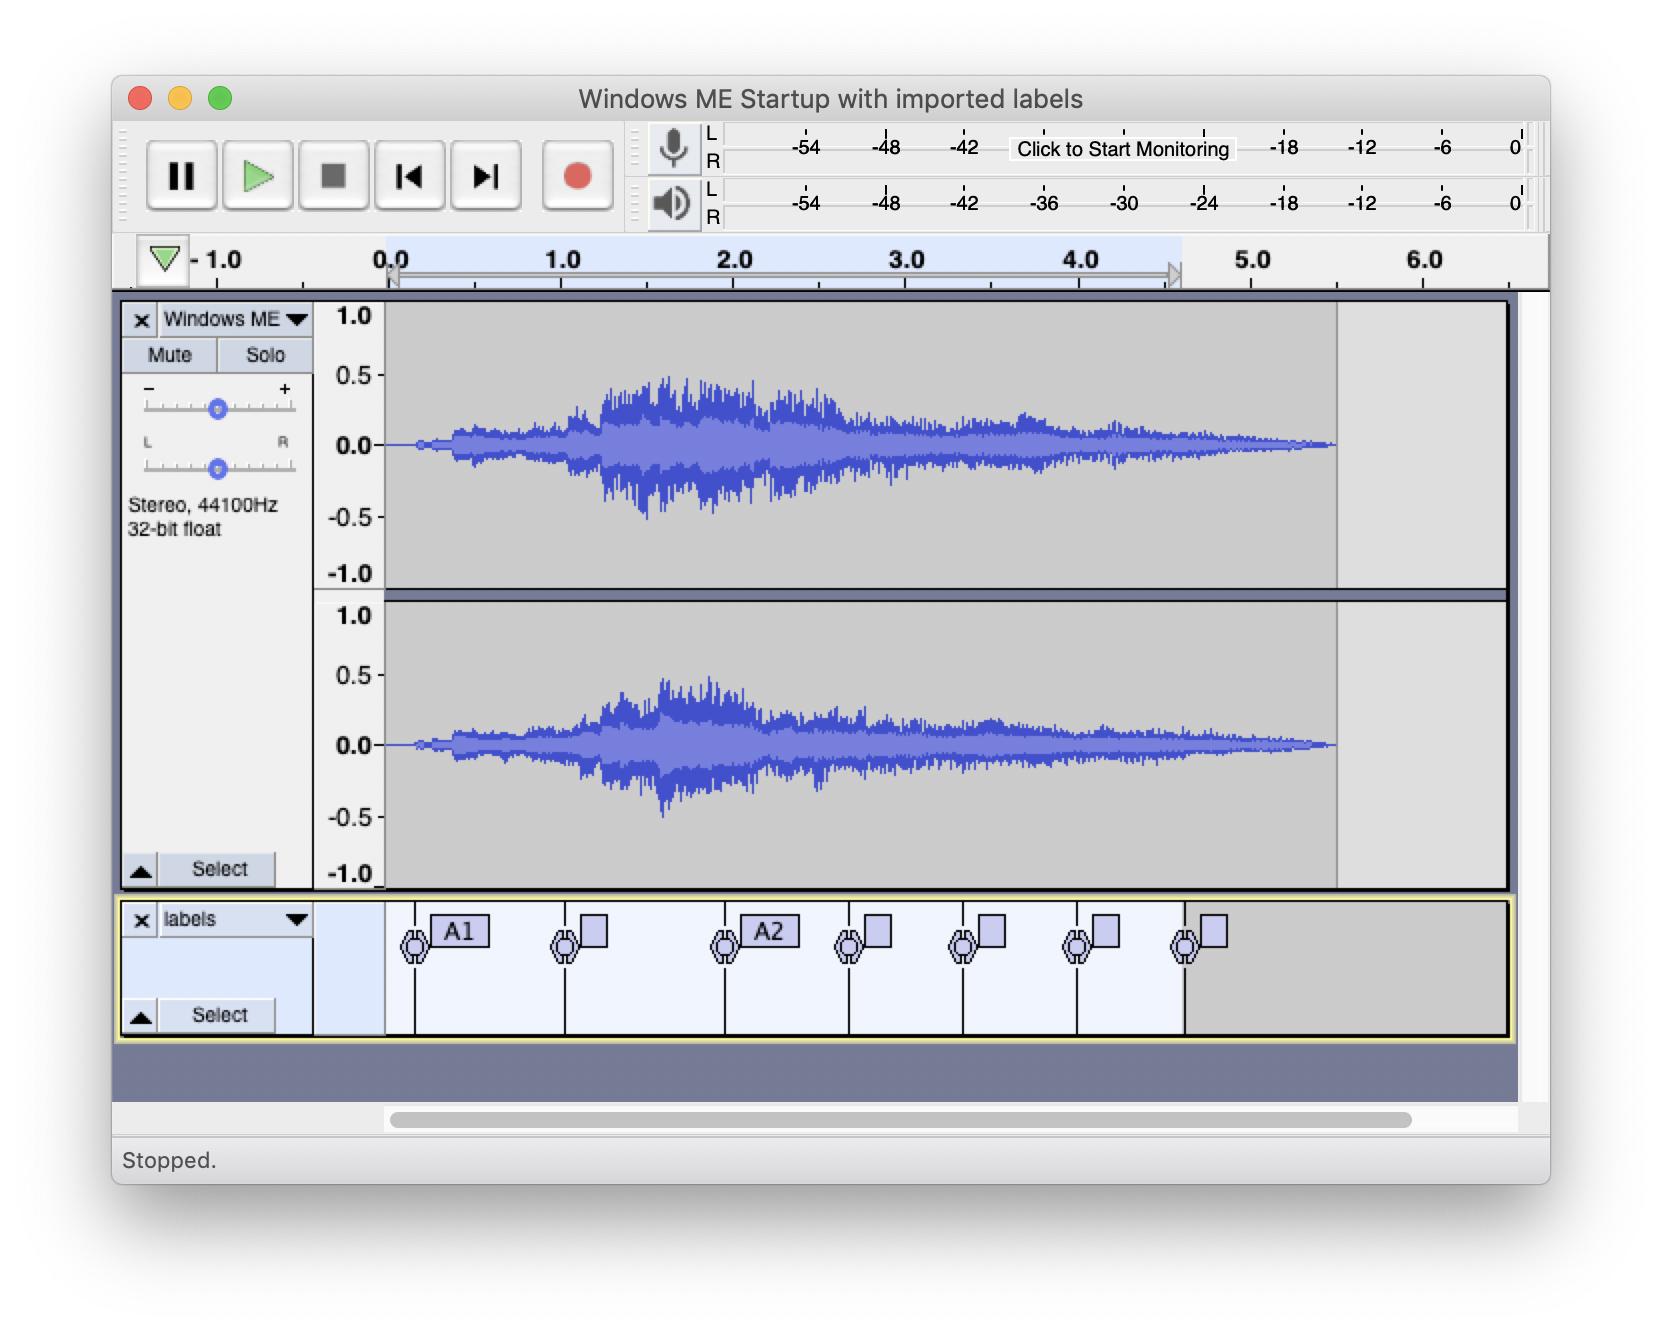Click the play region end marker on ruler
The width and height of the screenshot is (1662, 1332).
click(1175, 274)
